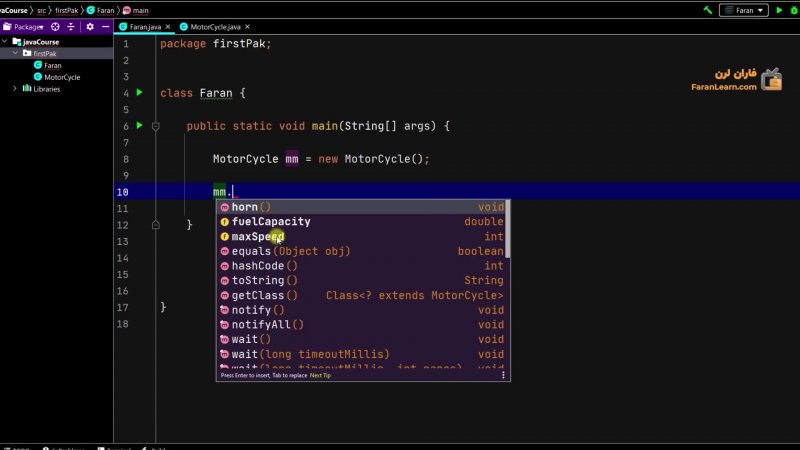Click run gutter arrow beside class Faran
800x450 pixels.
(140, 93)
